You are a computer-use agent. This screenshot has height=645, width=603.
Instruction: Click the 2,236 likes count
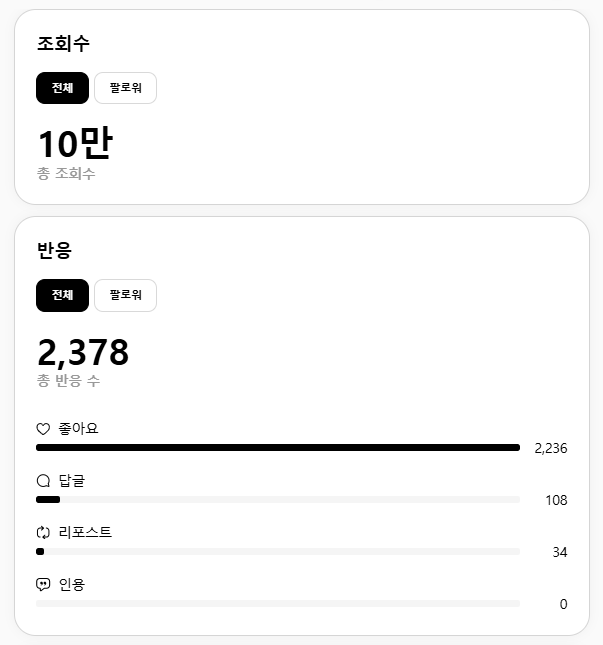pyautogui.click(x=551, y=448)
